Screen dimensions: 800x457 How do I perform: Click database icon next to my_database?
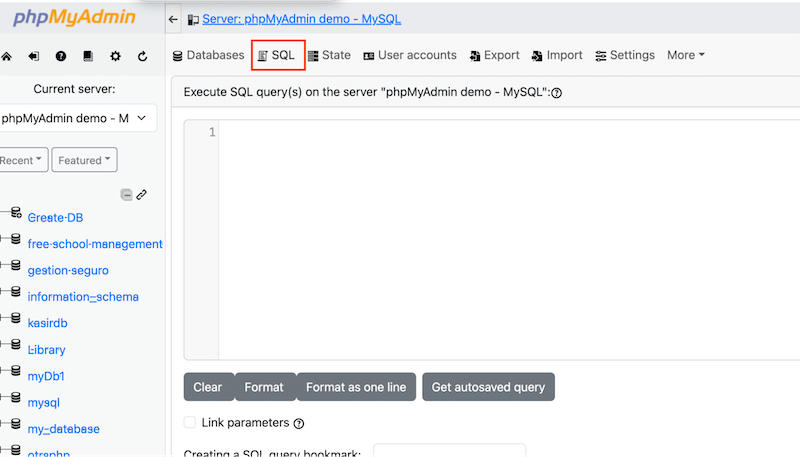point(16,423)
